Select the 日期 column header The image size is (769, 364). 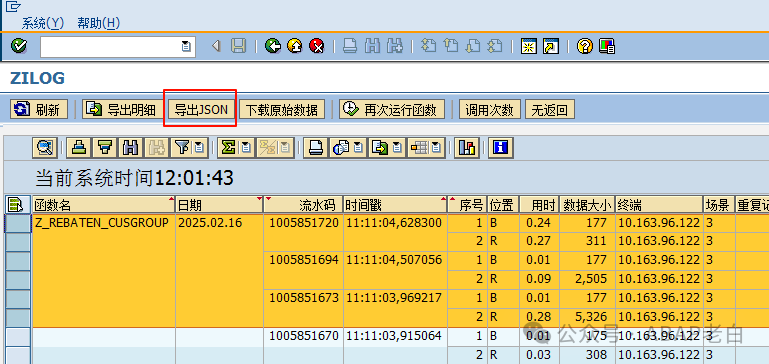tap(220, 205)
